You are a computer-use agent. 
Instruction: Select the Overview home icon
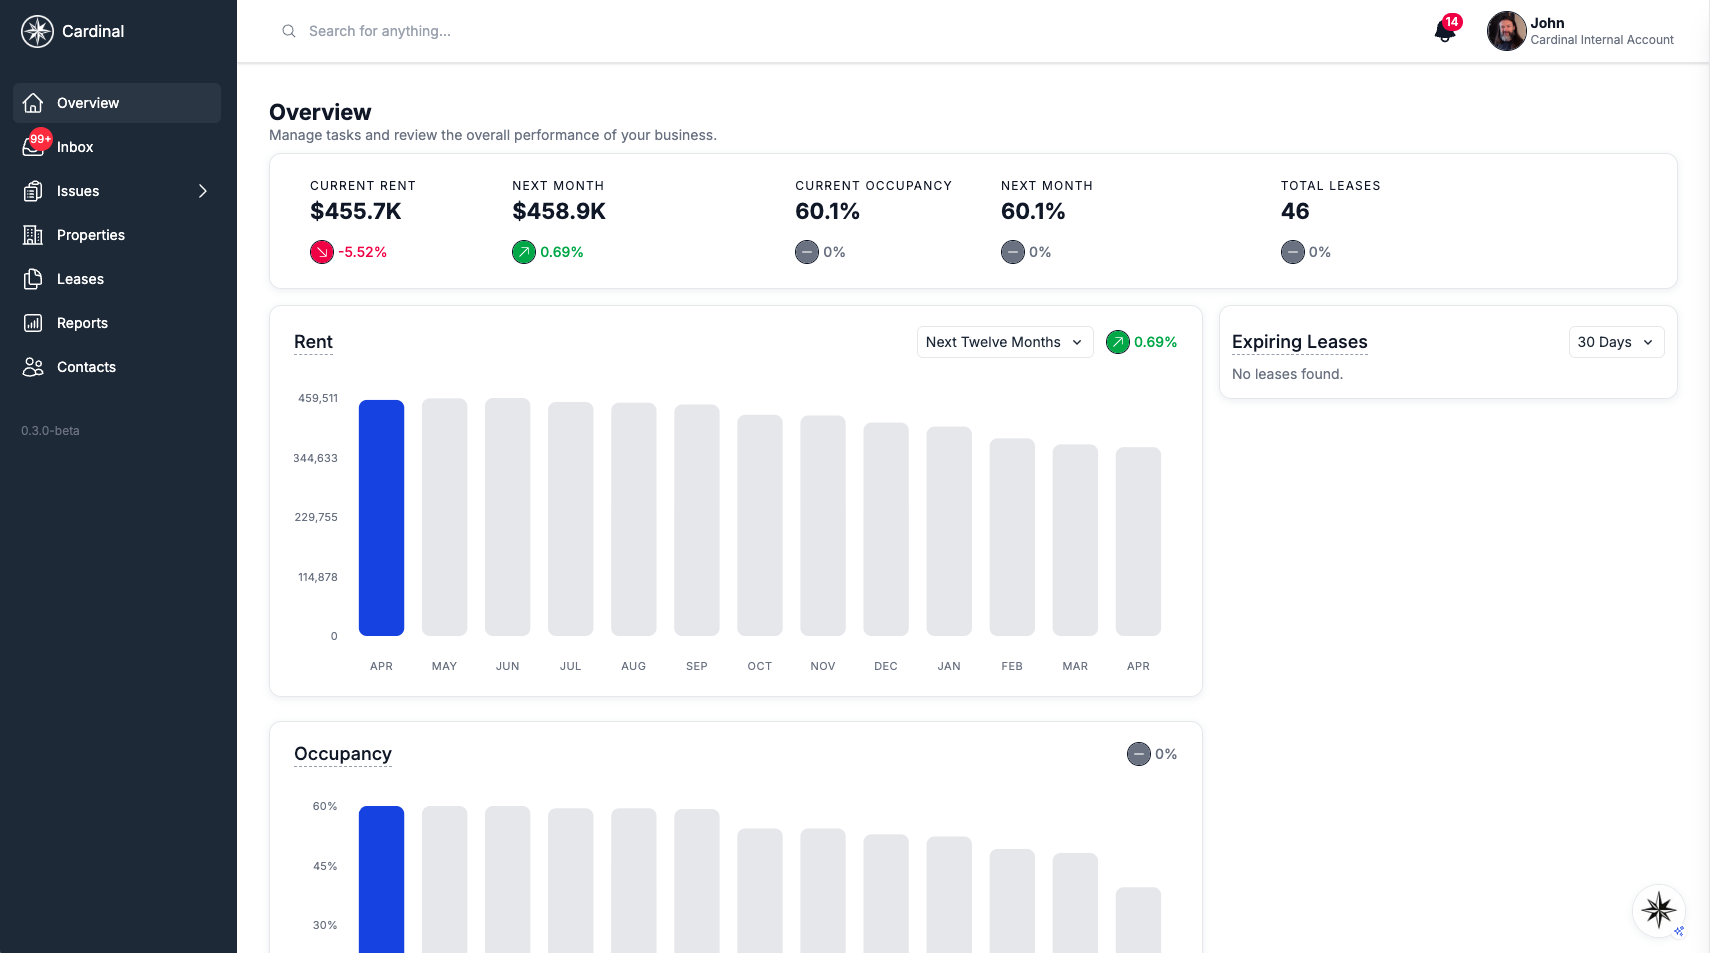(x=34, y=102)
